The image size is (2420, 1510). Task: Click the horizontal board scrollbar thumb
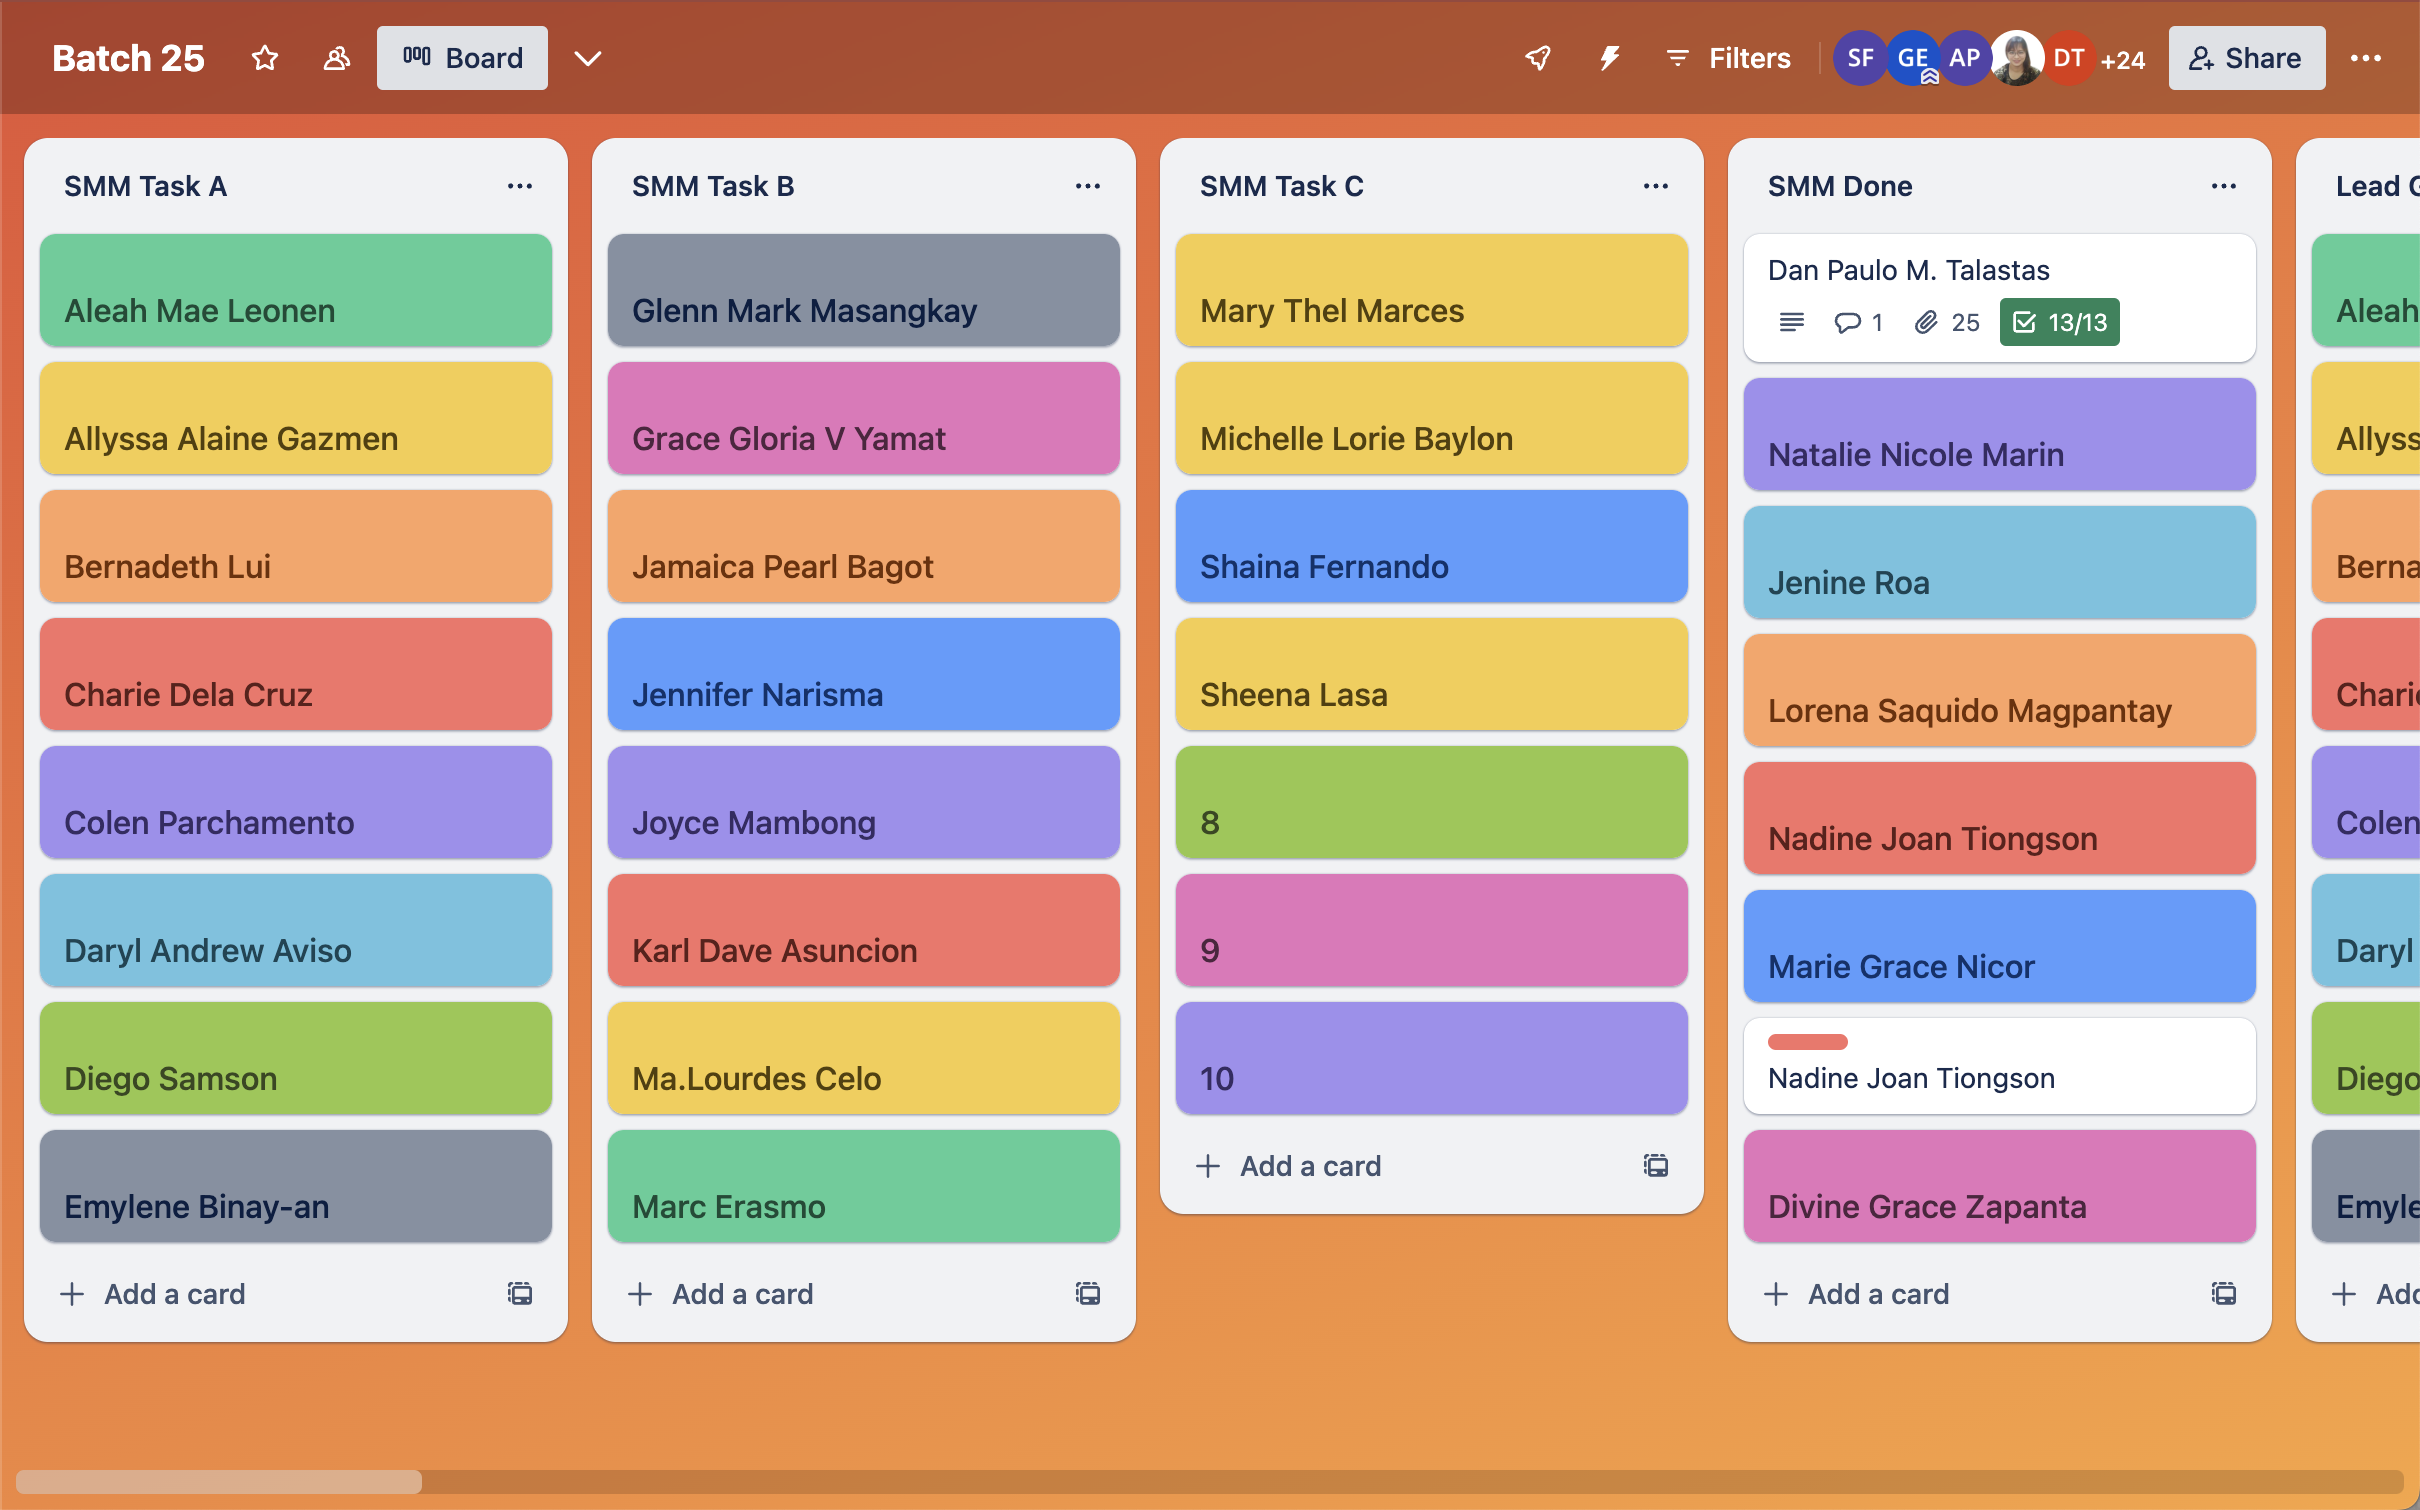(x=219, y=1481)
